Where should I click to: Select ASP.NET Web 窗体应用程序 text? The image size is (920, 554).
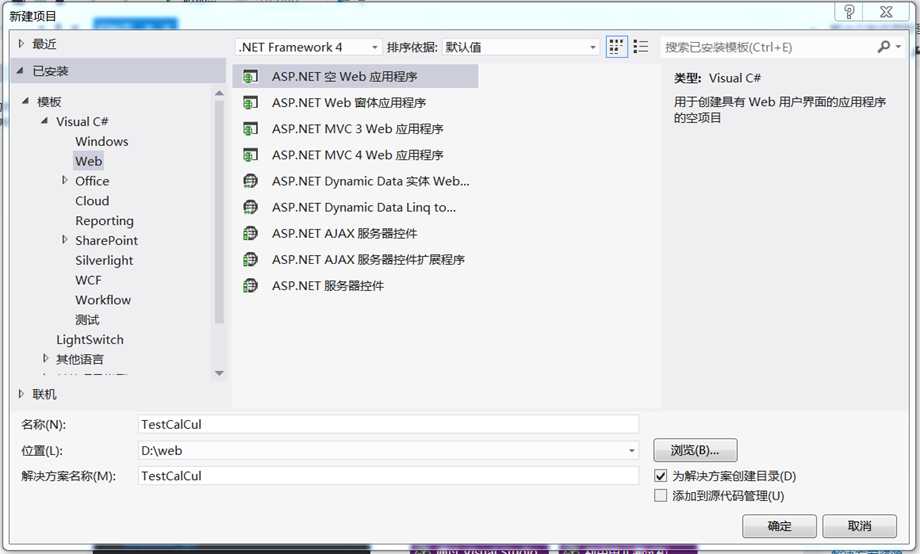tap(349, 103)
